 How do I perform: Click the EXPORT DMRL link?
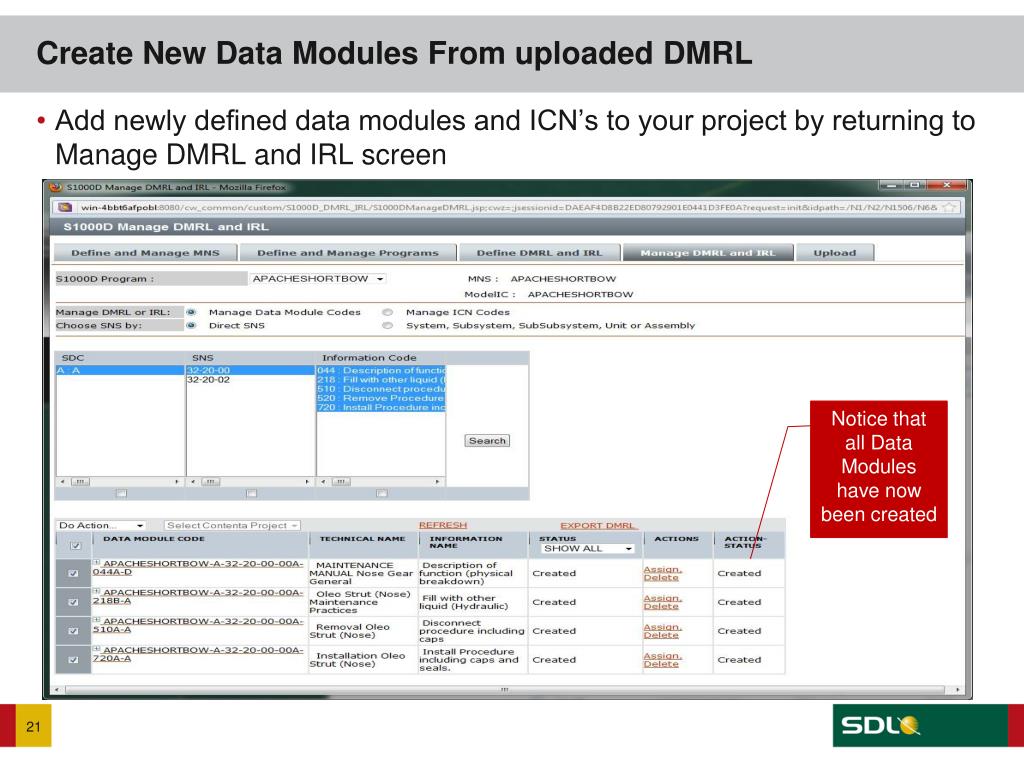point(598,525)
